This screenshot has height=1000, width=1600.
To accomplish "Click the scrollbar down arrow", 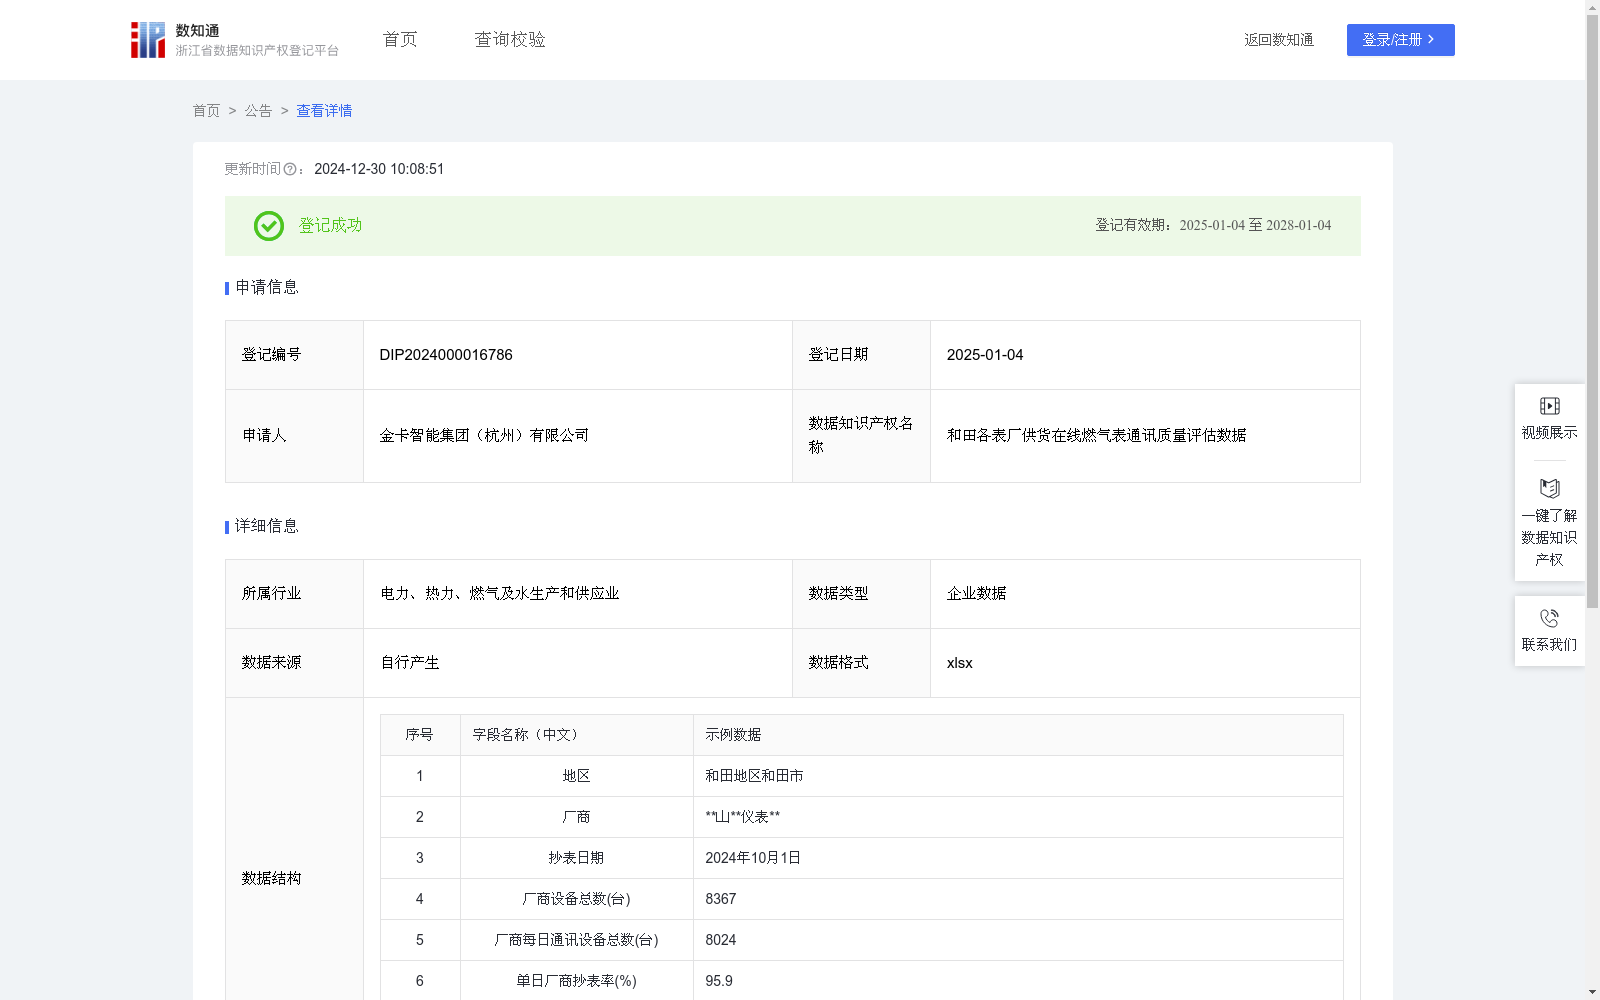I will point(1592,992).
